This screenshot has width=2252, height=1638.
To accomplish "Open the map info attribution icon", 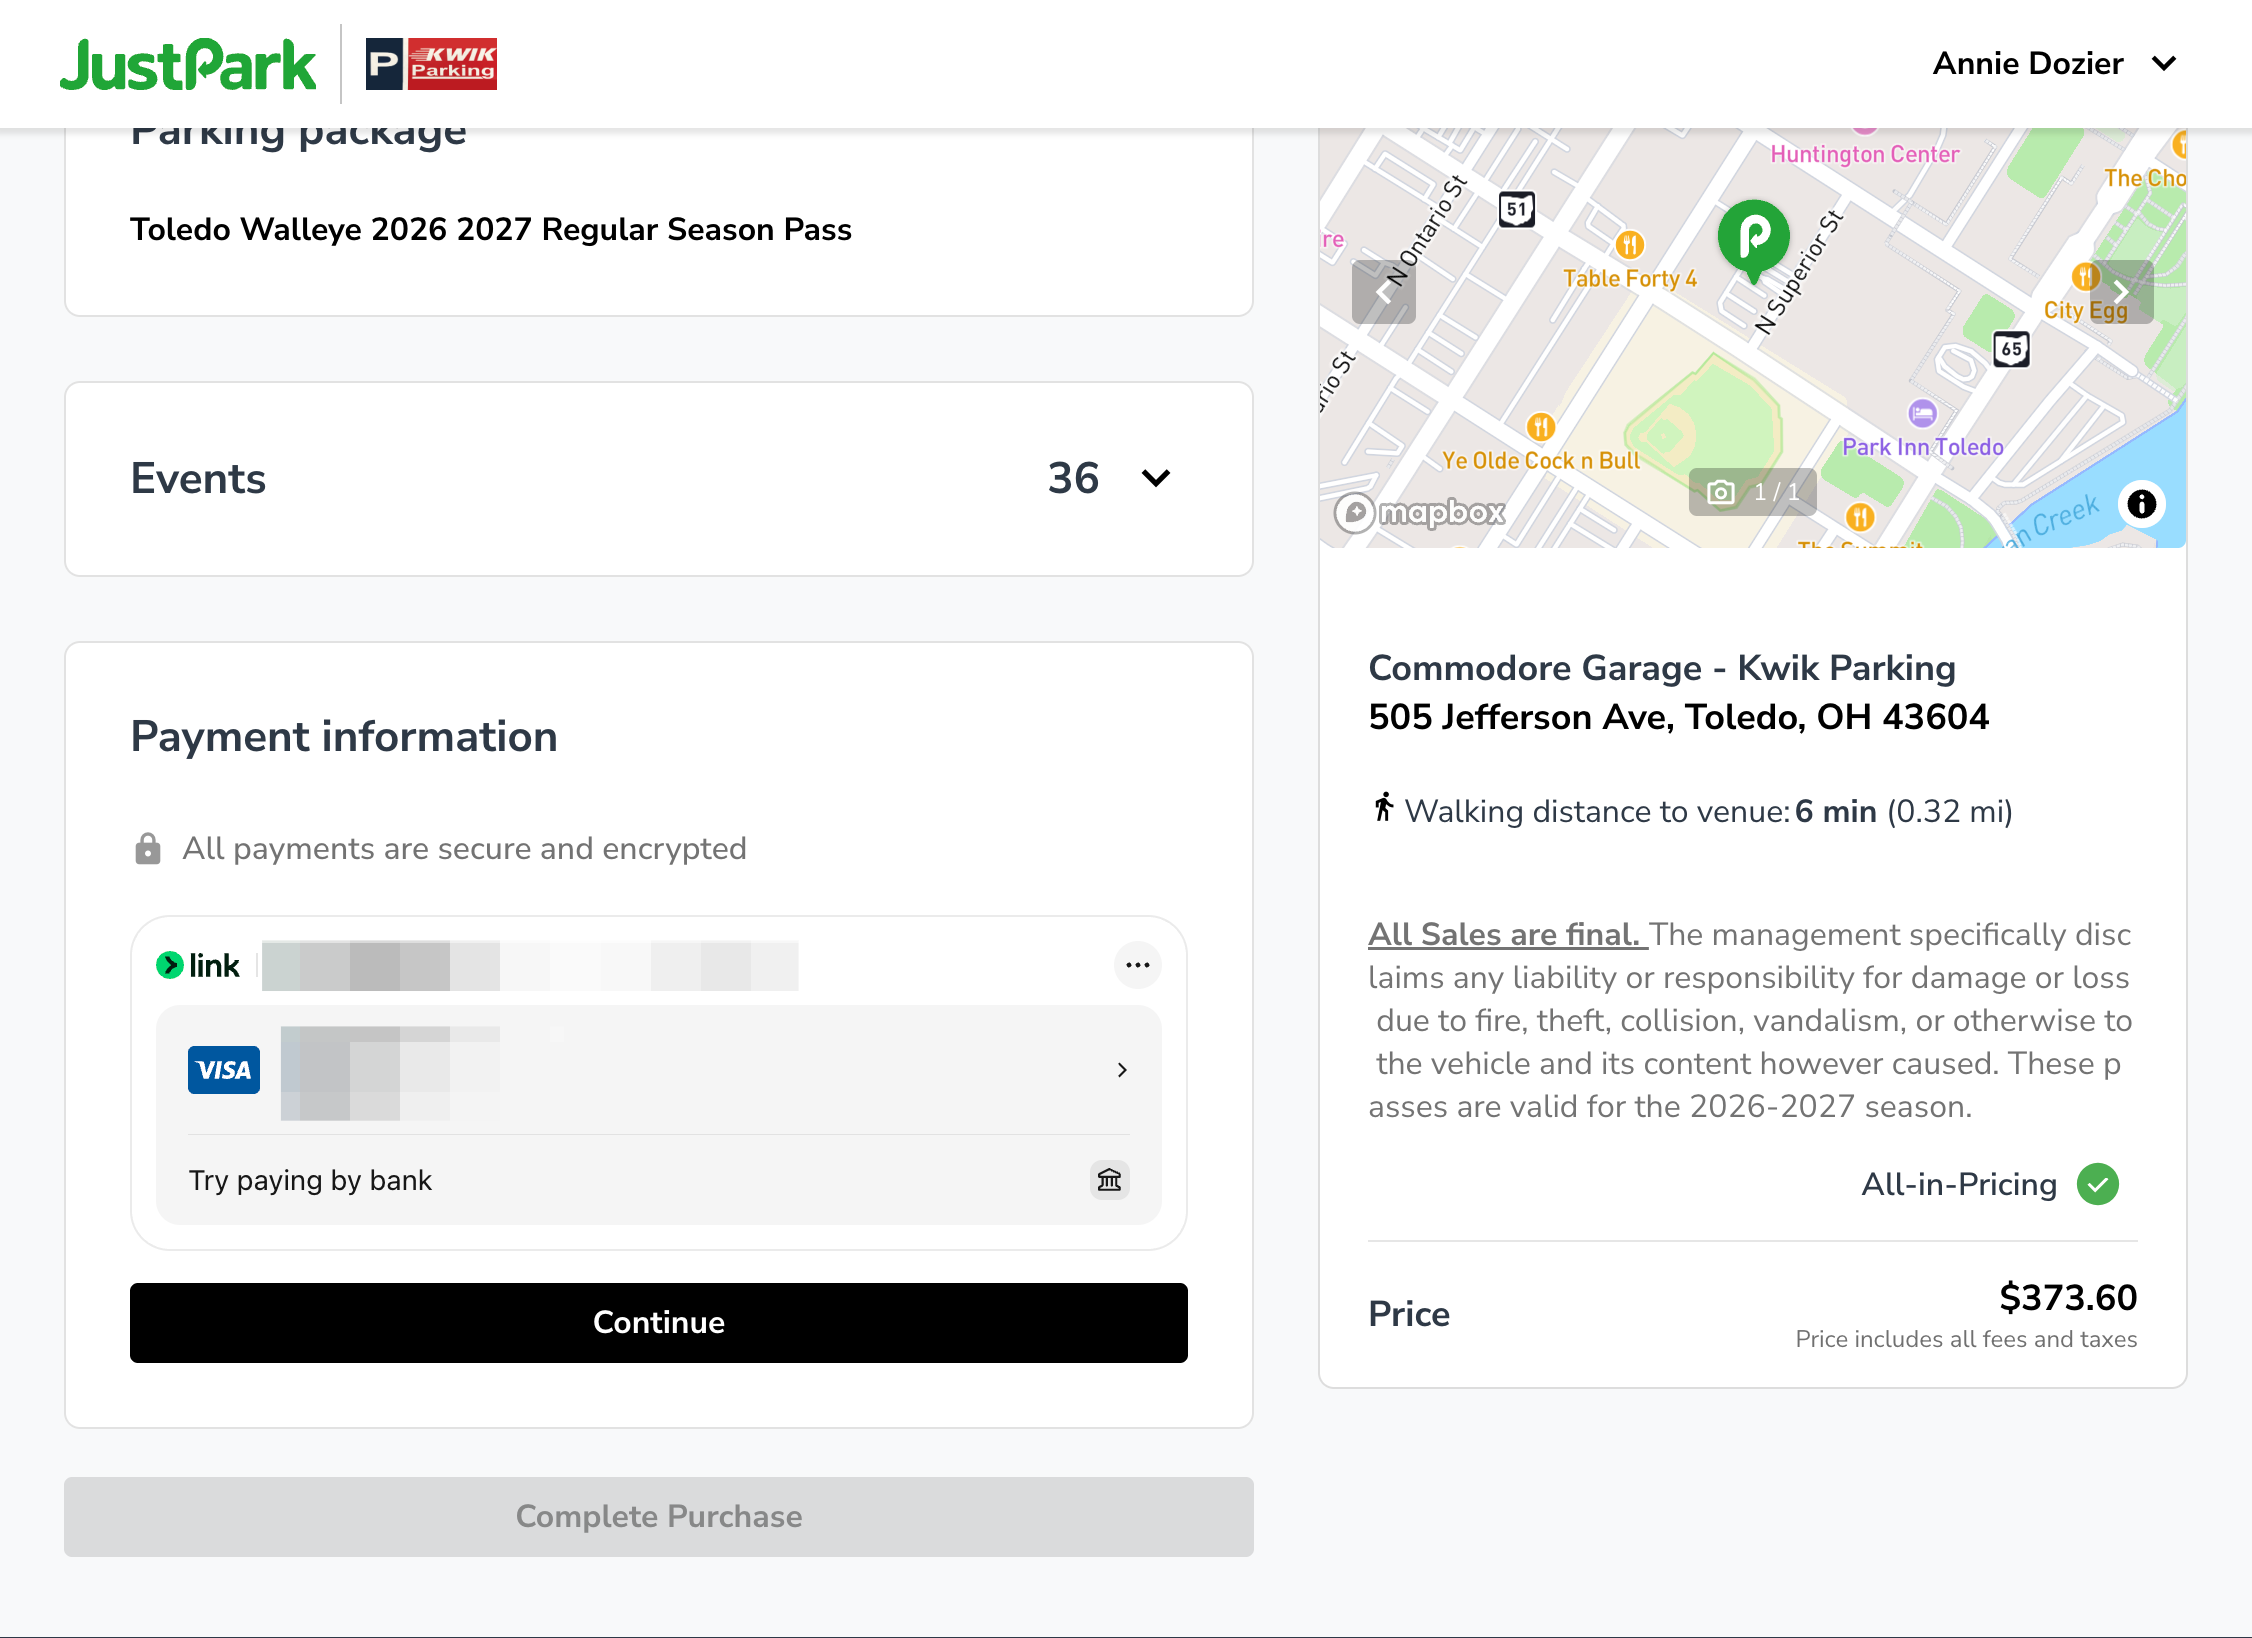I will click(x=2141, y=504).
